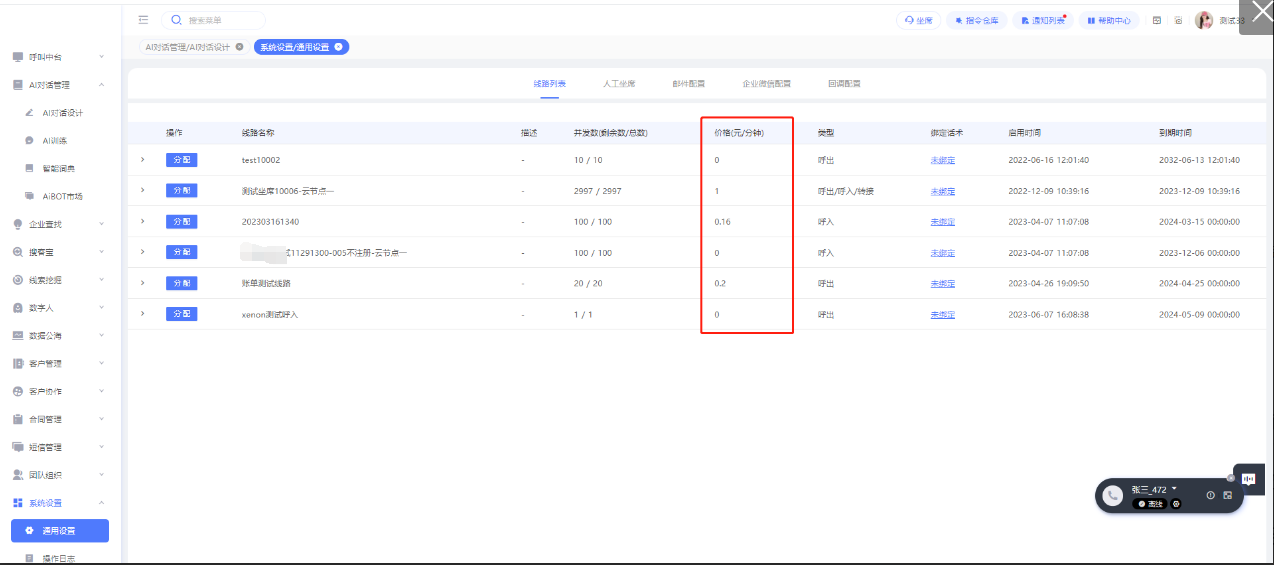
Task: Select AI训练 in the sidebar
Action: click(54, 141)
